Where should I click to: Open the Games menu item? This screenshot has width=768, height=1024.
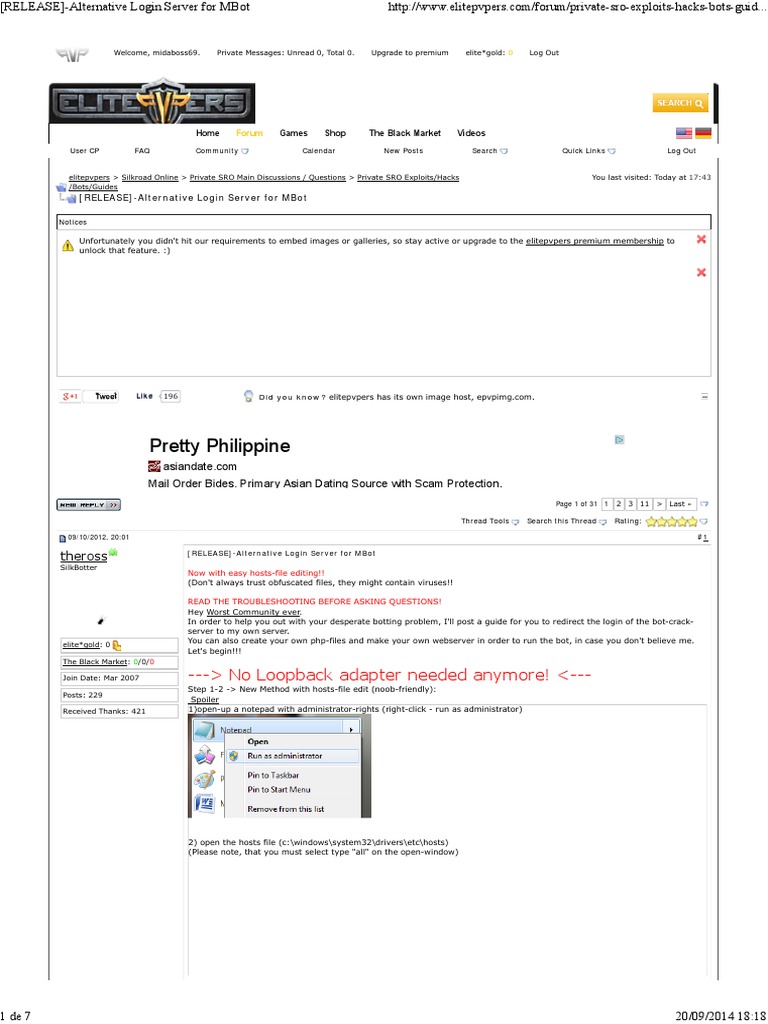[x=293, y=133]
